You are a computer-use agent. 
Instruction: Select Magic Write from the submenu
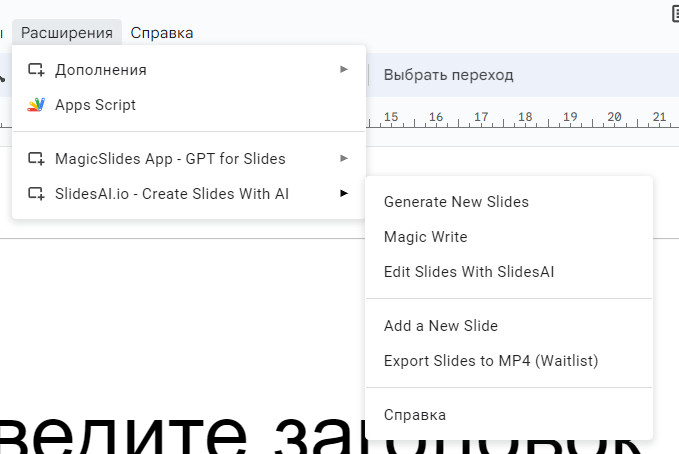[426, 237]
